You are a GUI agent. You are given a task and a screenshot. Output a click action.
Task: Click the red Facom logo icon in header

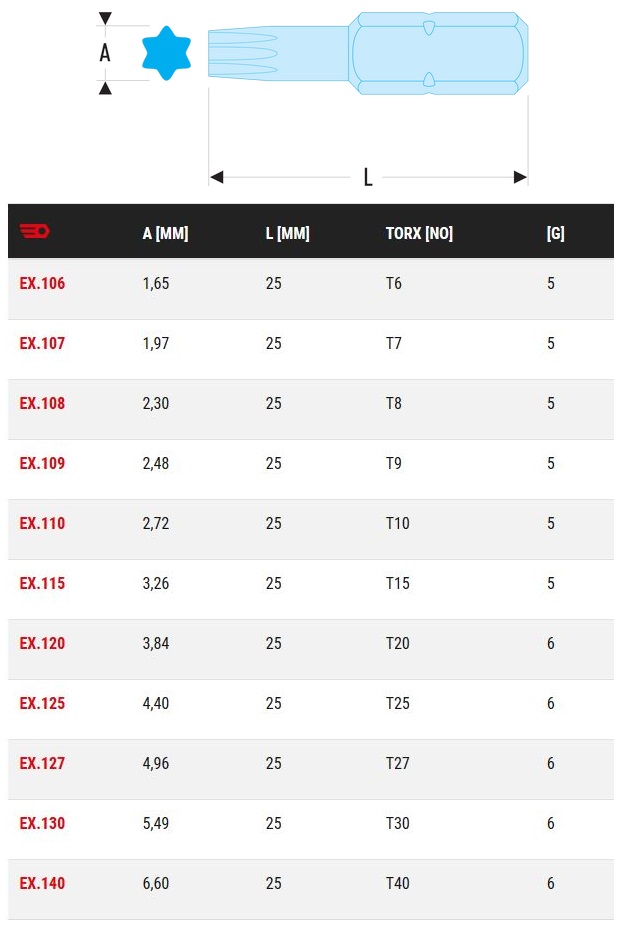tap(34, 232)
